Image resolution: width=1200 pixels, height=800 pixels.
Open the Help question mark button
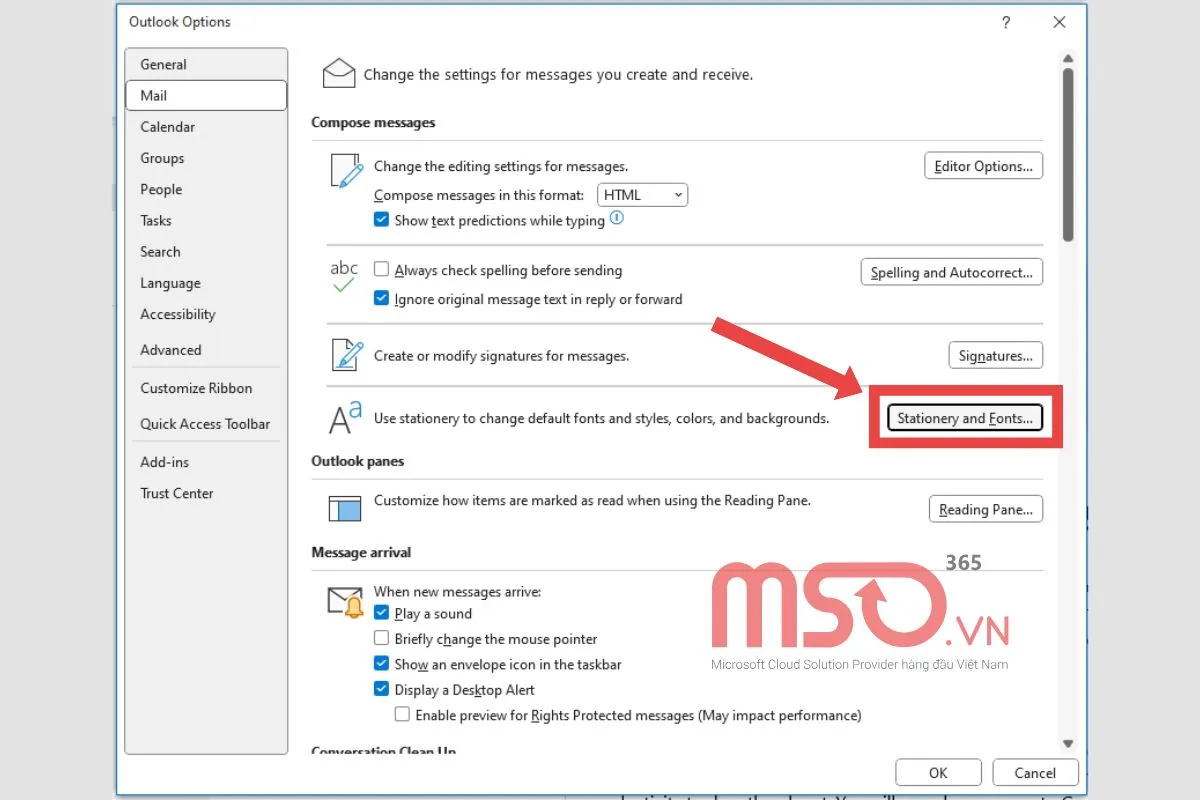pyautogui.click(x=1005, y=22)
